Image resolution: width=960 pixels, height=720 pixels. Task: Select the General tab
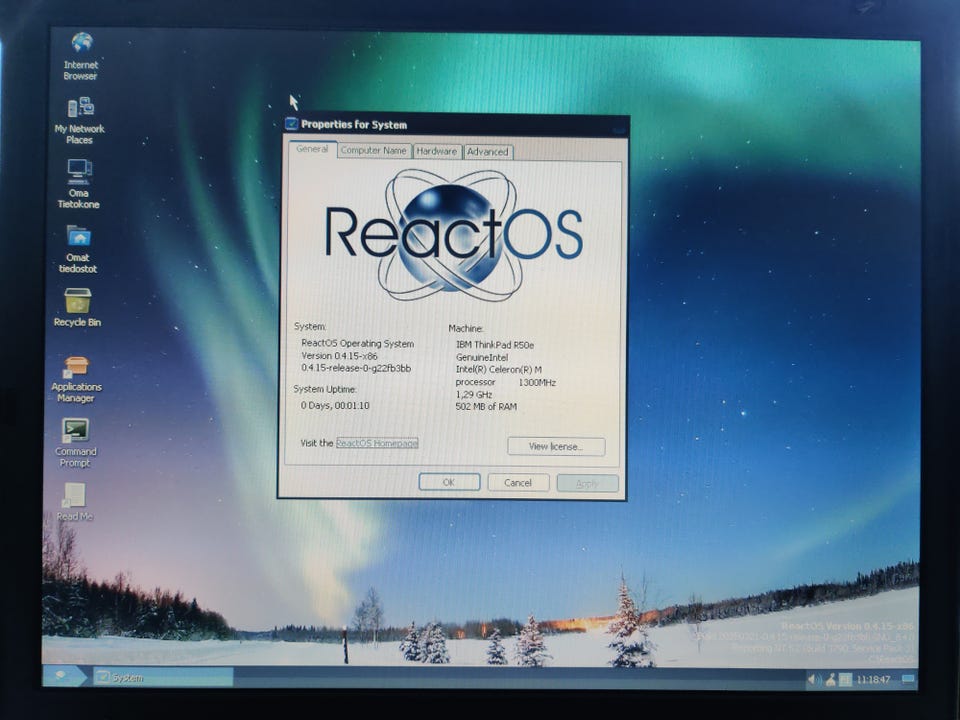point(312,150)
